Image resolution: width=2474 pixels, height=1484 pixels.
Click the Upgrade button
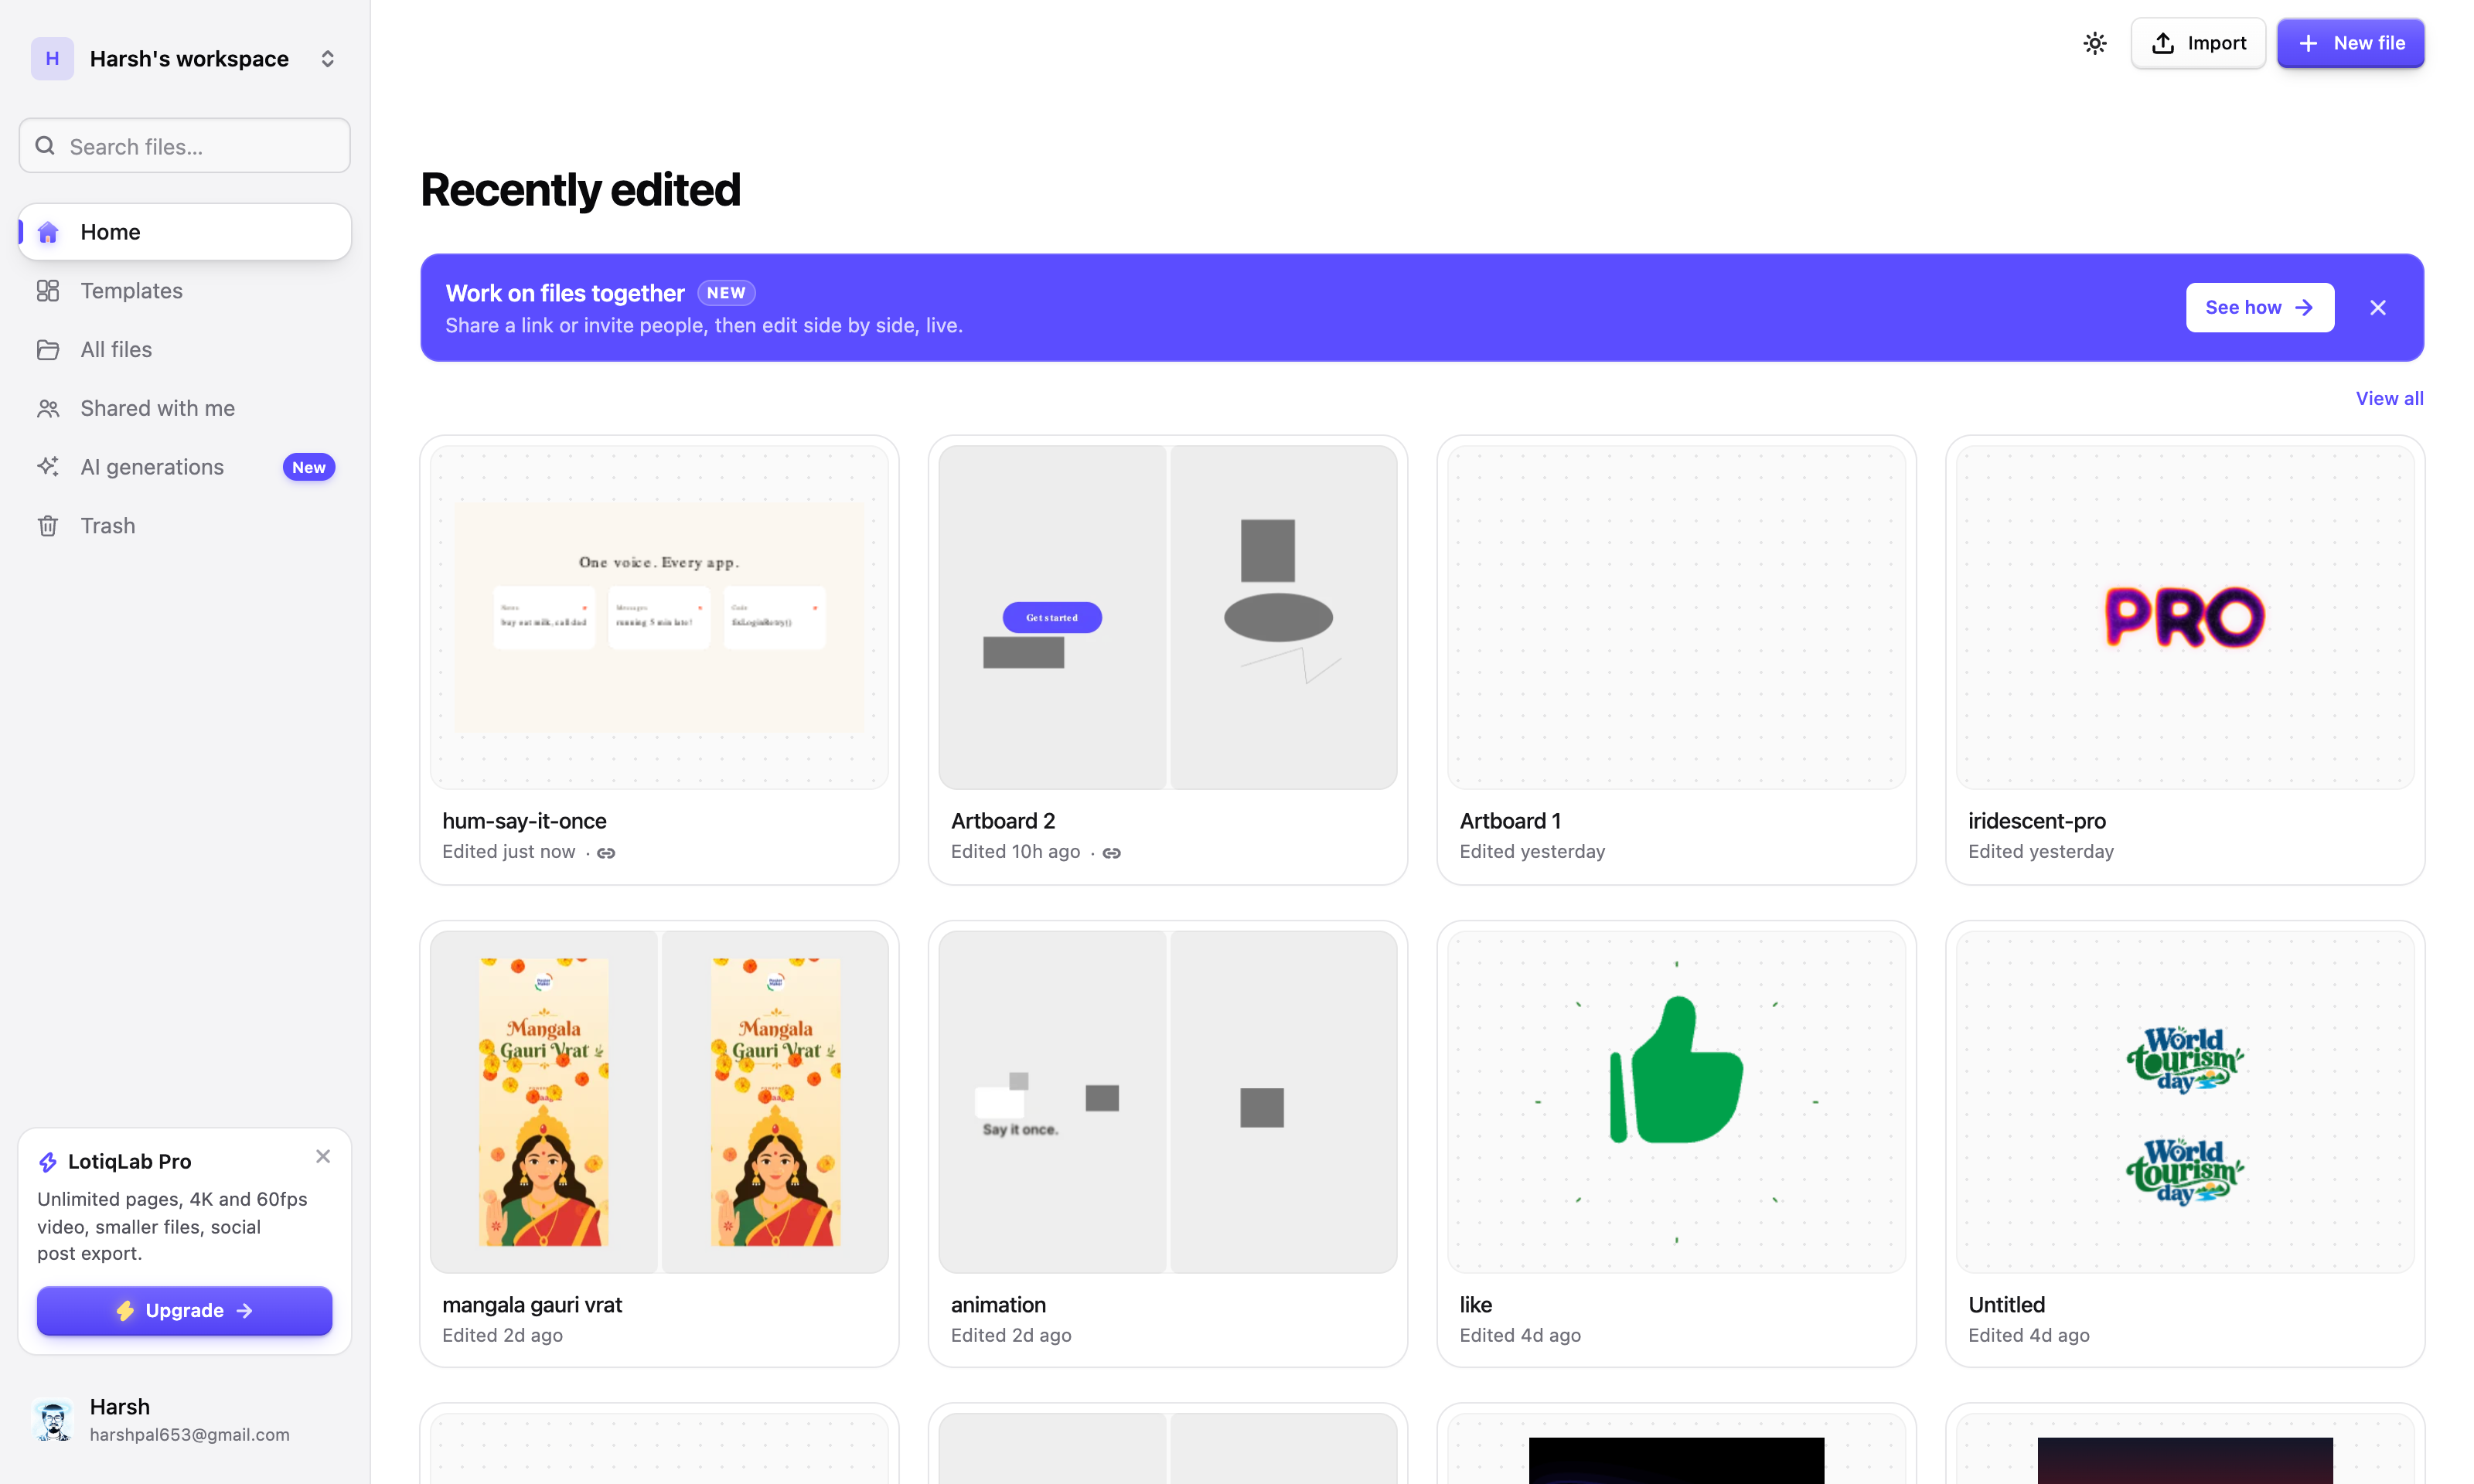pyautogui.click(x=185, y=1310)
